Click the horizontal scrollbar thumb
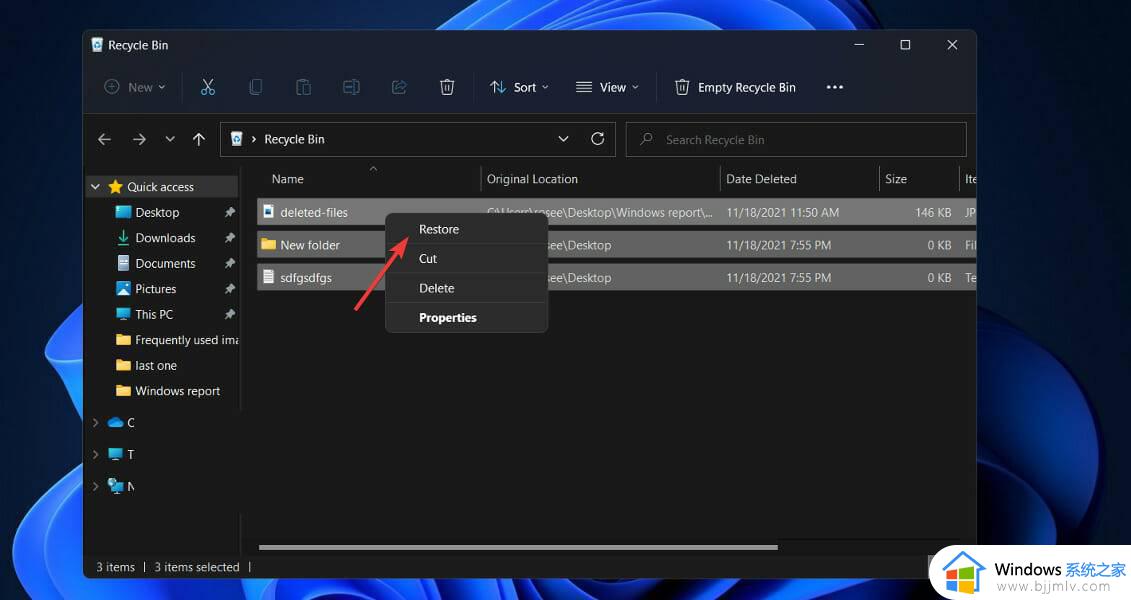The image size is (1131, 600). tap(518, 547)
